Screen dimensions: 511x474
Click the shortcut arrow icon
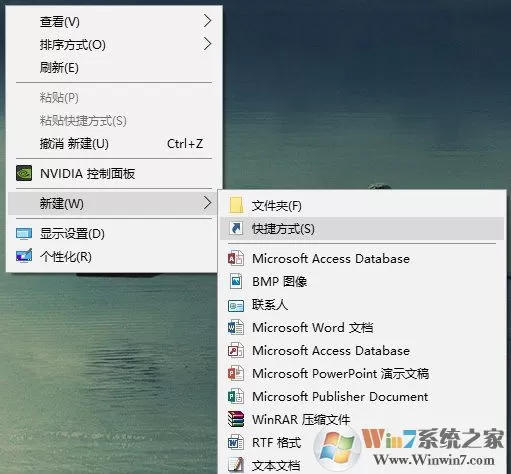coord(236,229)
